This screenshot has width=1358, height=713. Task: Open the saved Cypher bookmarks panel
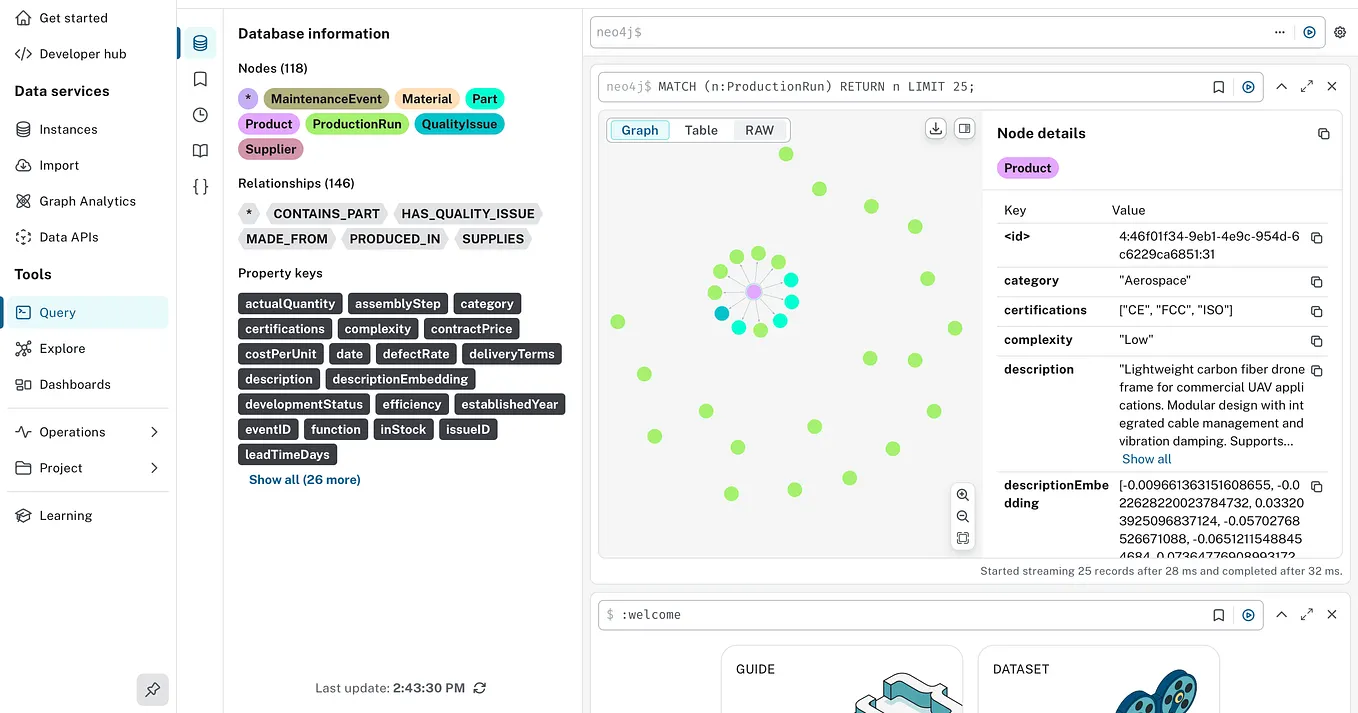pos(199,78)
